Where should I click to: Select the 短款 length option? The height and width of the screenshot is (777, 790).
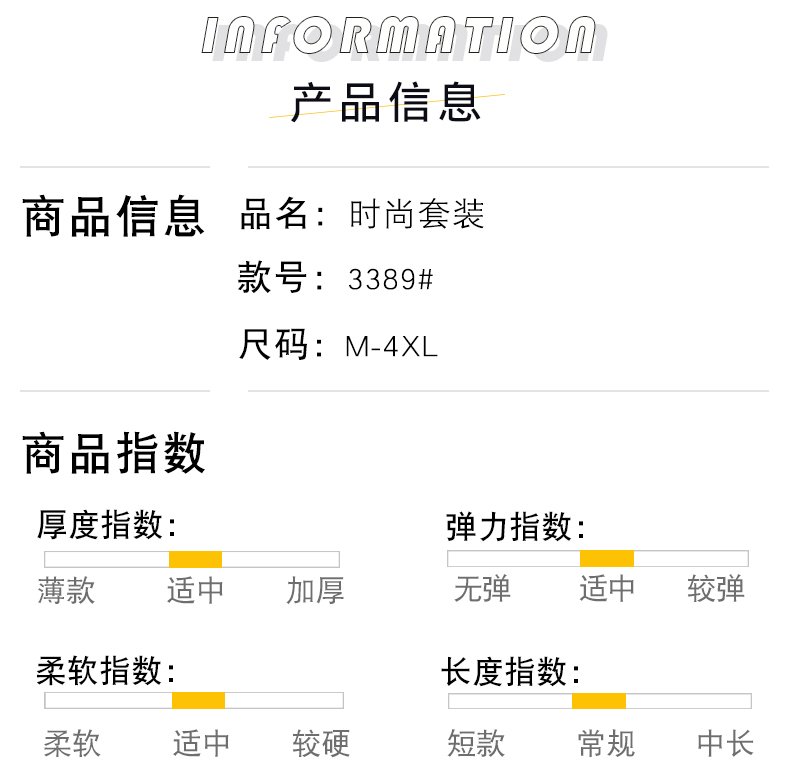pos(476,743)
